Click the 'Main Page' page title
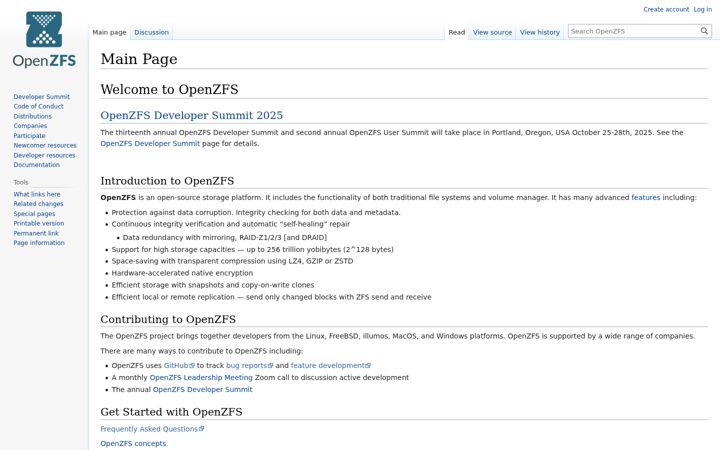720x450 pixels. point(139,59)
